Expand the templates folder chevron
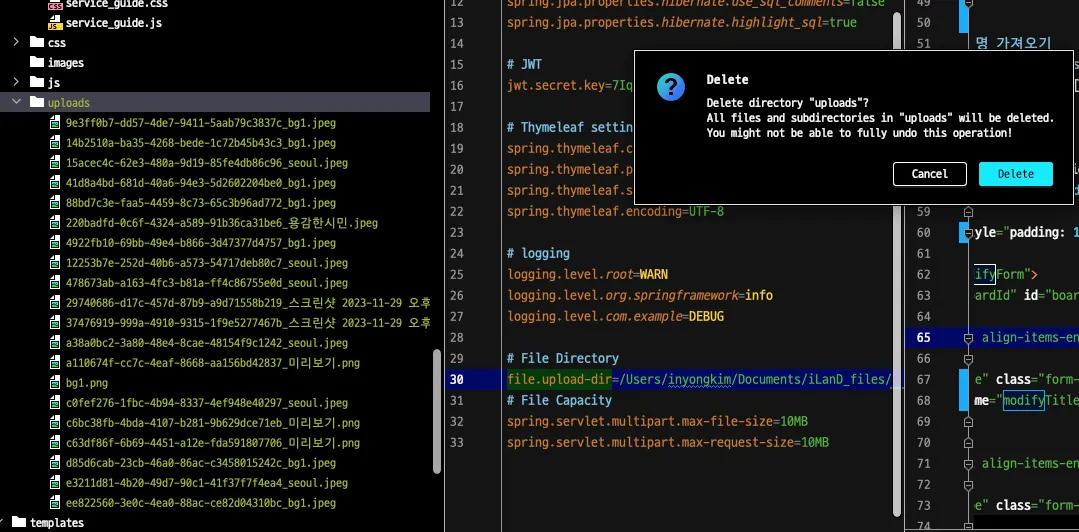The width and height of the screenshot is (1079, 532). pos(4,522)
